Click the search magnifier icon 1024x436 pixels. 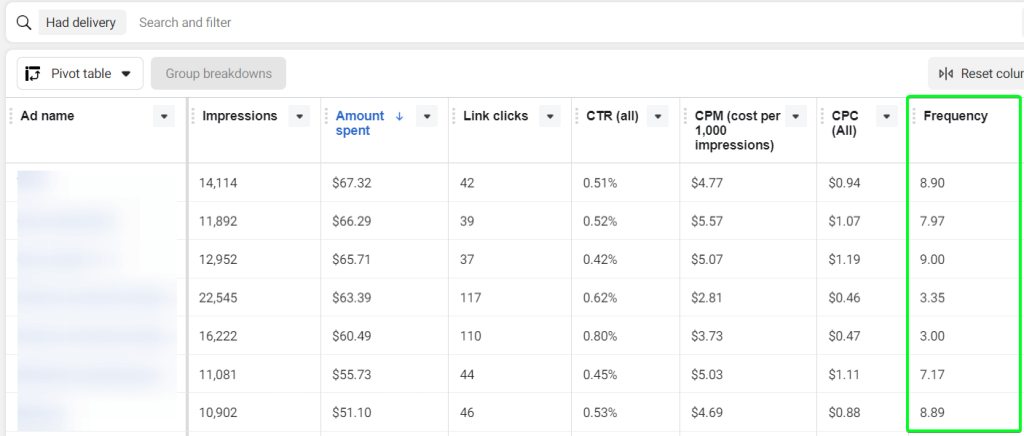click(24, 22)
